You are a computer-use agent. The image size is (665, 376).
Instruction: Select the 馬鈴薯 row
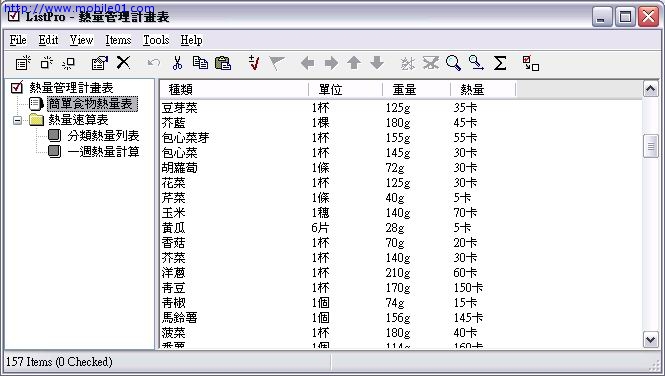(x=401, y=318)
